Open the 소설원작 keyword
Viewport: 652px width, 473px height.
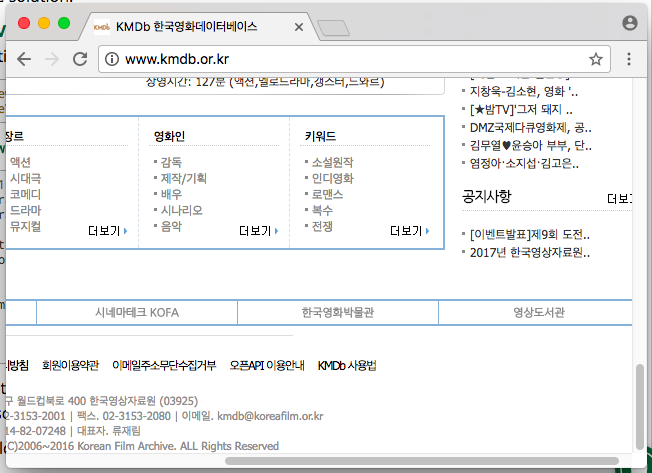click(333, 162)
